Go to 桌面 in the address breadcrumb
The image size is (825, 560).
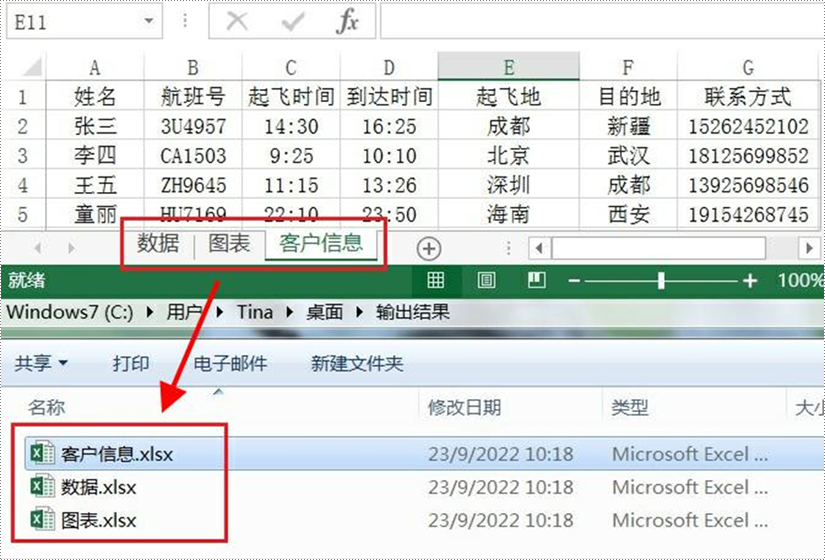point(324,312)
